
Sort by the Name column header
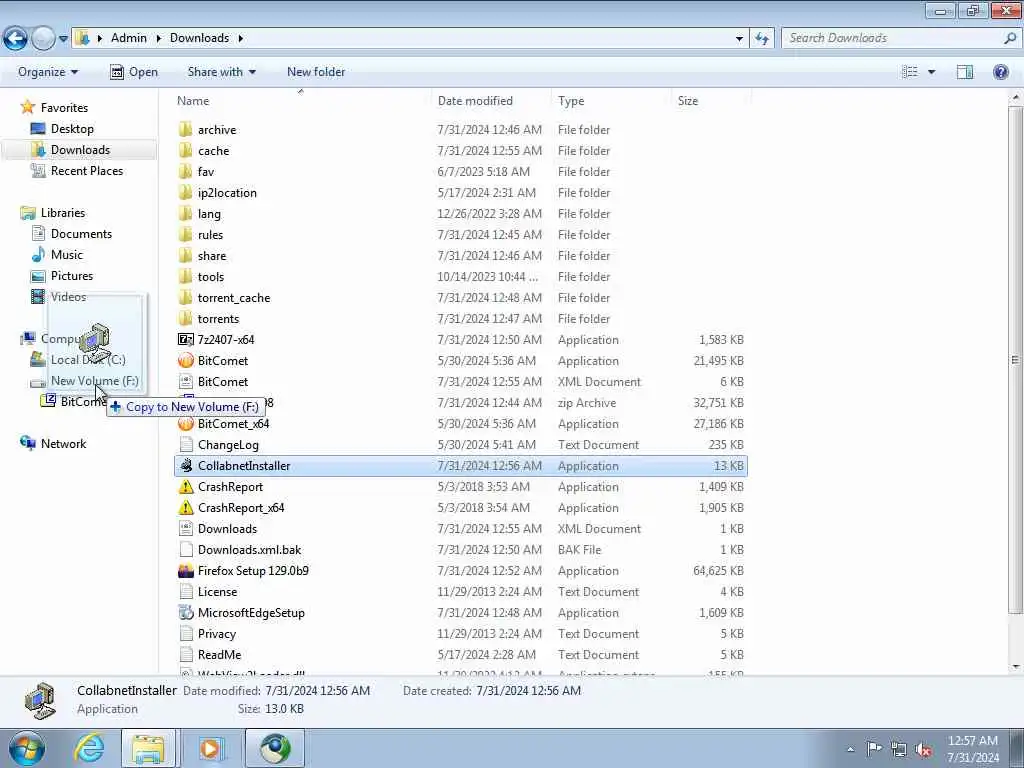pos(193,101)
